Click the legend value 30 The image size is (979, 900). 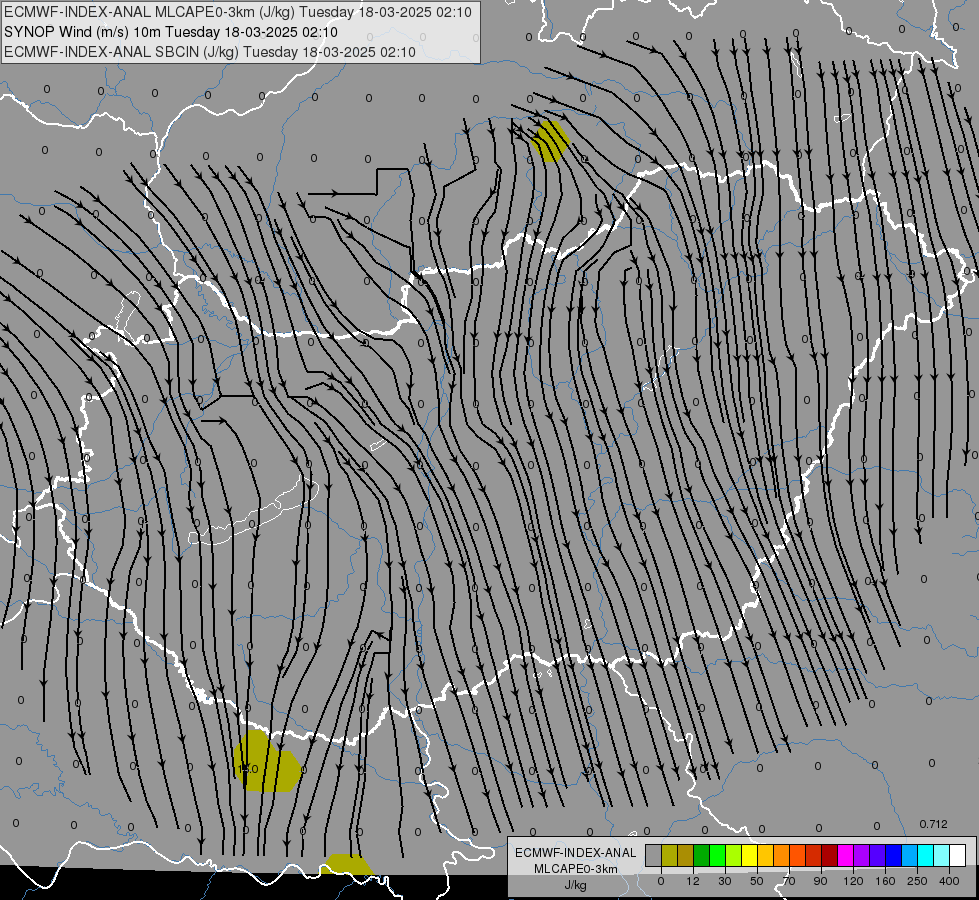(x=725, y=881)
